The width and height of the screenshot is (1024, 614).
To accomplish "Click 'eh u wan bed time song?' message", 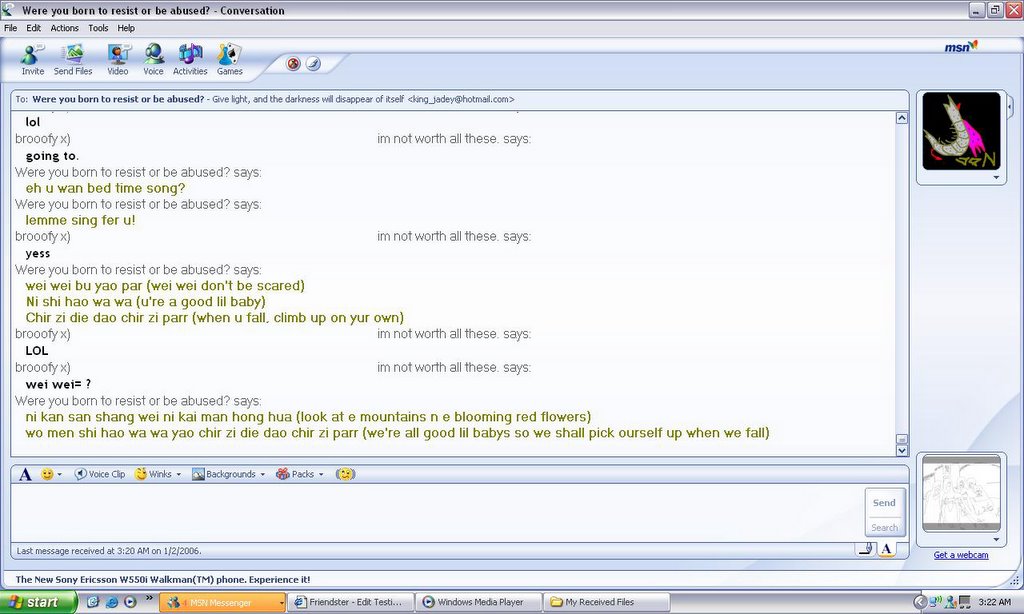I will pos(105,188).
